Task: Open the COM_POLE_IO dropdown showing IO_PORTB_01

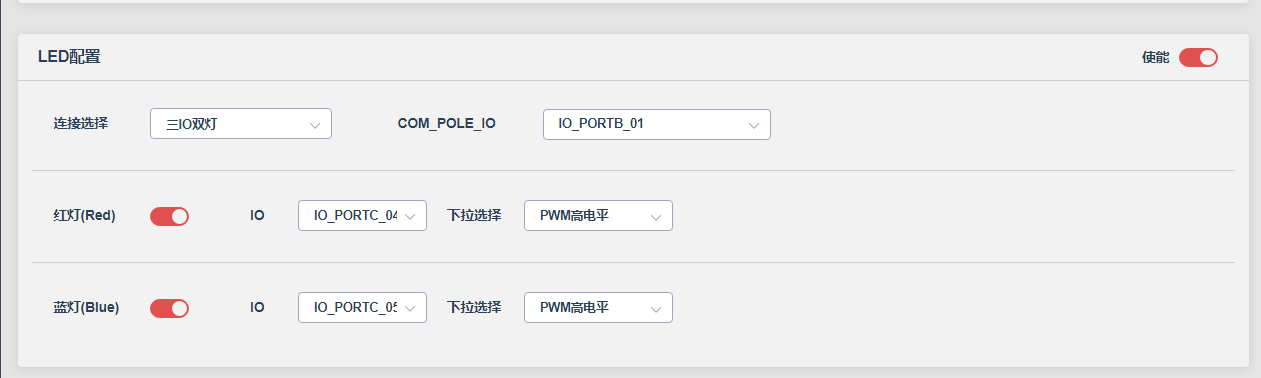Action: (x=657, y=124)
